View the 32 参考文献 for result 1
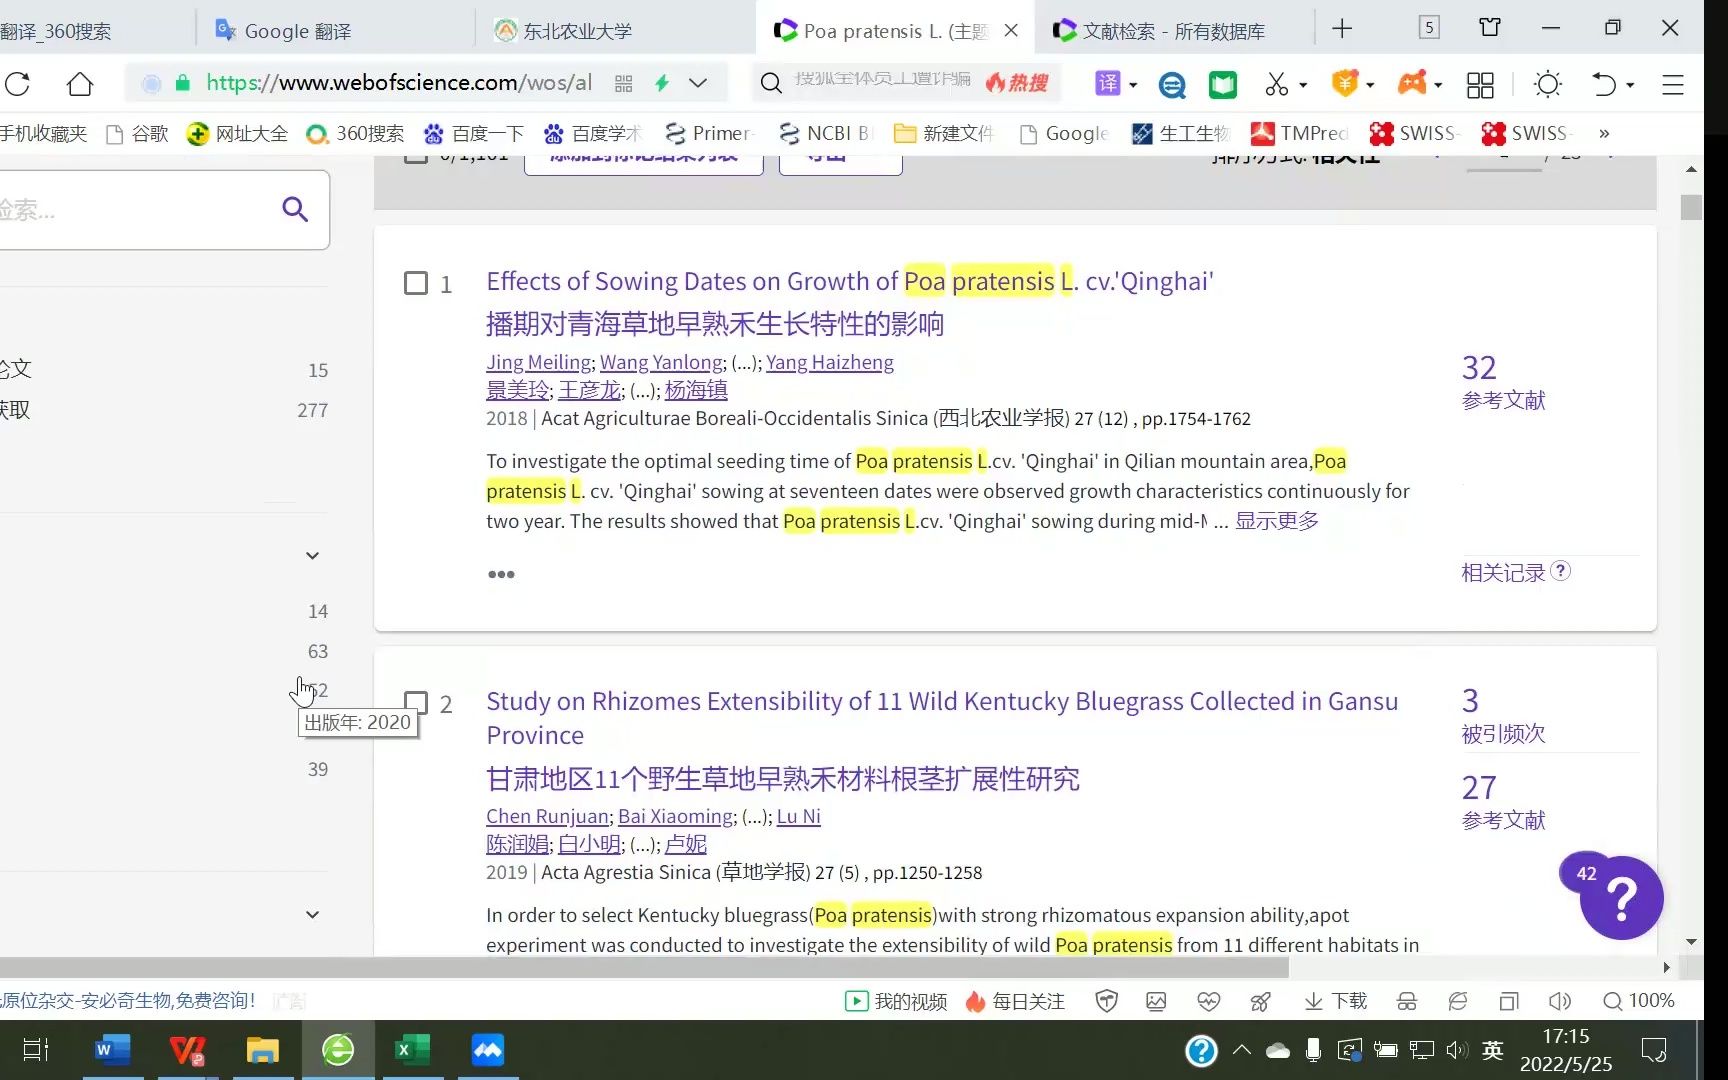The image size is (1728, 1080). [x=1503, y=382]
